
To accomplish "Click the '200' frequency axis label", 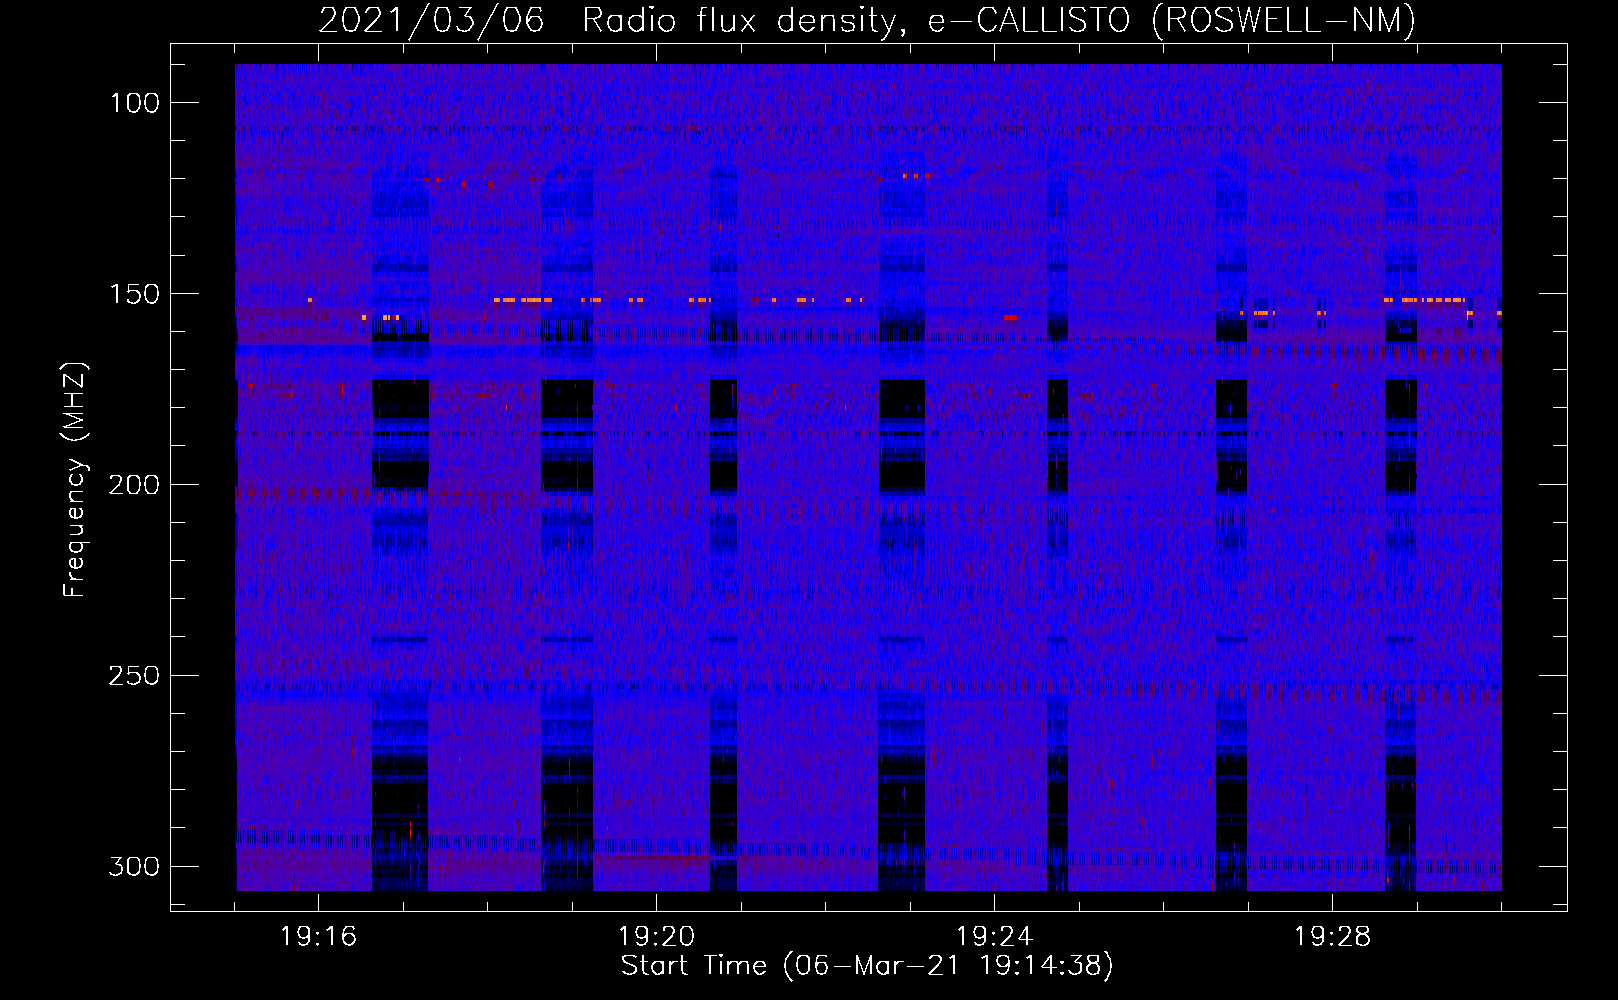I will (x=134, y=485).
